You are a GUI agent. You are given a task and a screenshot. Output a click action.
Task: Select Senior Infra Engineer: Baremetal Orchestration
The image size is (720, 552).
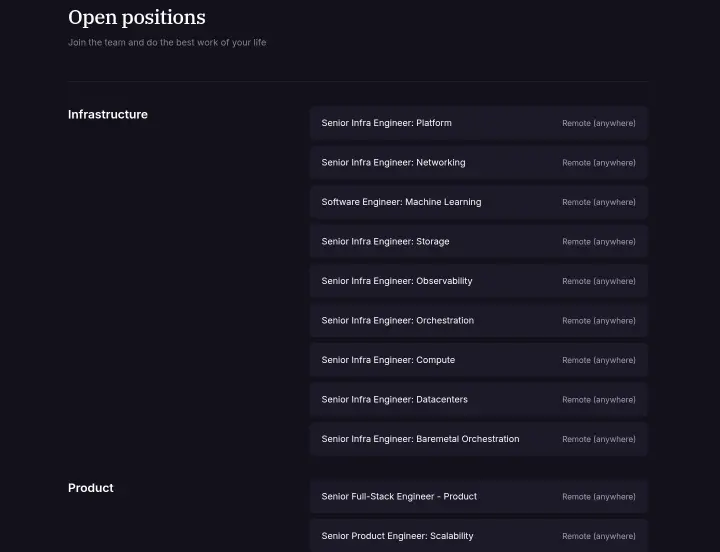(478, 439)
